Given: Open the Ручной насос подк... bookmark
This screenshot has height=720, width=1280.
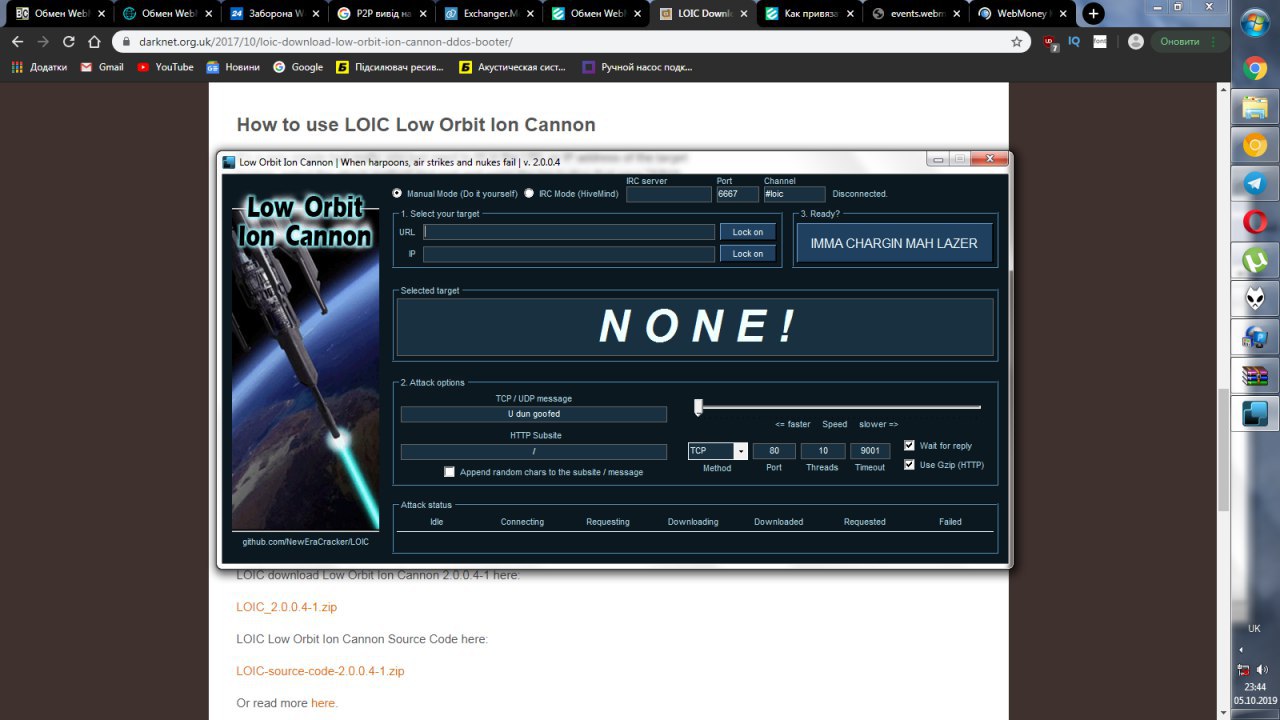Looking at the screenshot, I should [637, 67].
